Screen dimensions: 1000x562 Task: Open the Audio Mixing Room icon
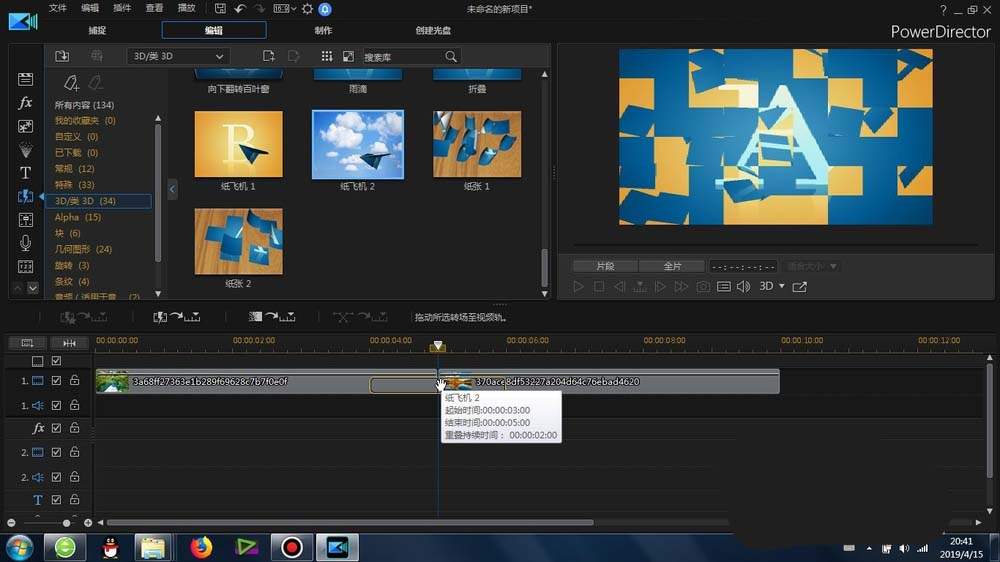(26, 220)
